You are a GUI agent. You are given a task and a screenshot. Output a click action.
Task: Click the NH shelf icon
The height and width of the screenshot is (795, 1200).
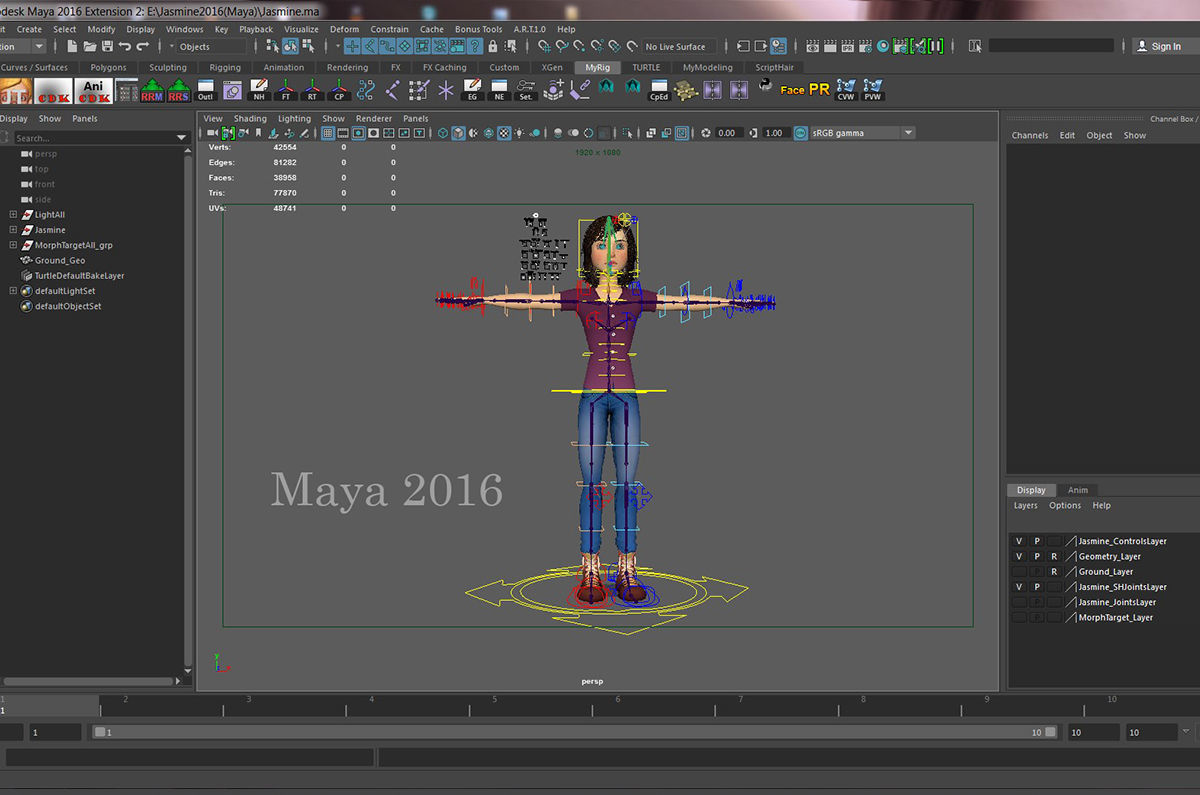[x=259, y=91]
